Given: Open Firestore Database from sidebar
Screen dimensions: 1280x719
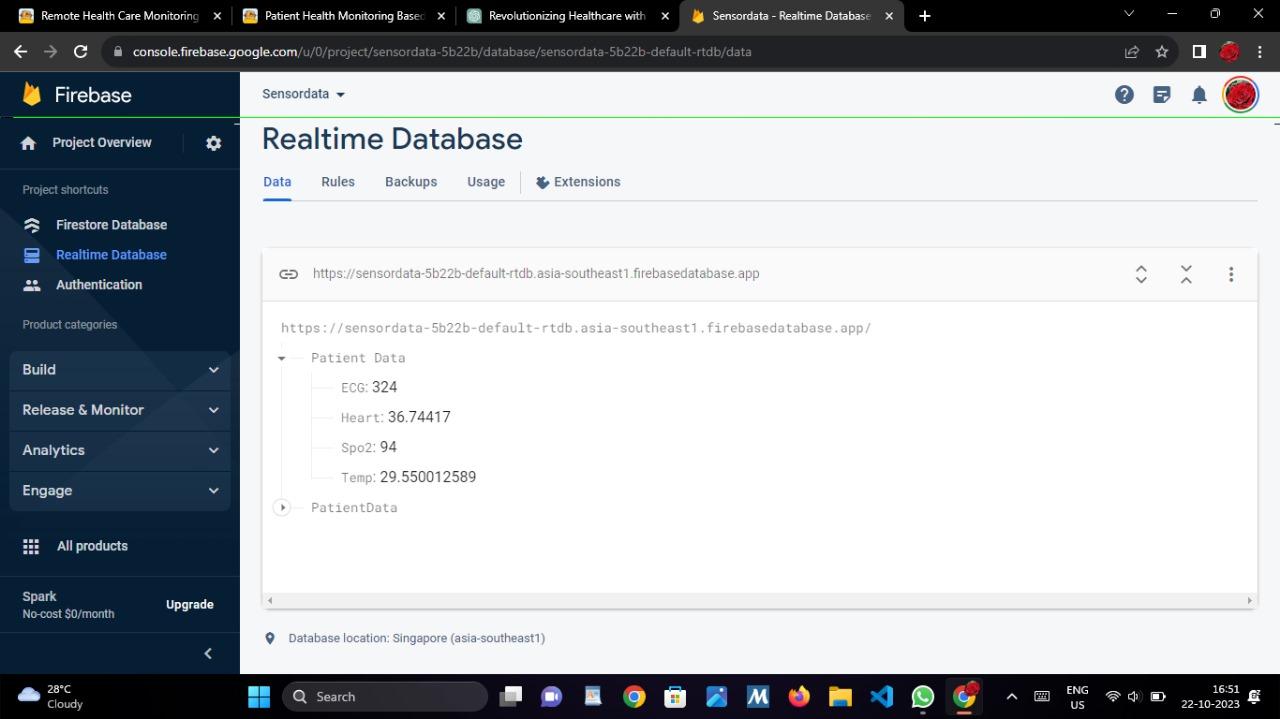Looking at the screenshot, I should (x=111, y=225).
